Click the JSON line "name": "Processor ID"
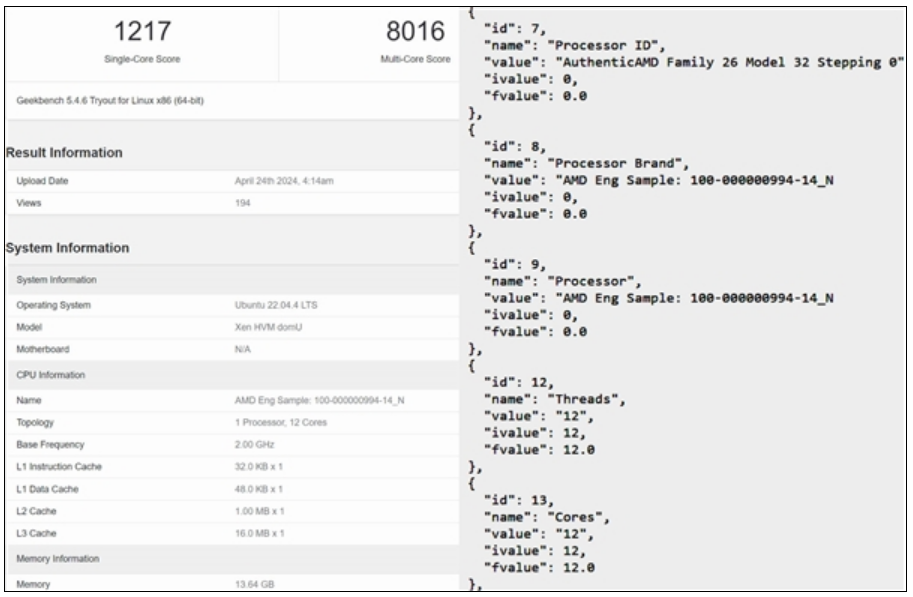Viewport: 913px width, 597px height. tap(574, 45)
